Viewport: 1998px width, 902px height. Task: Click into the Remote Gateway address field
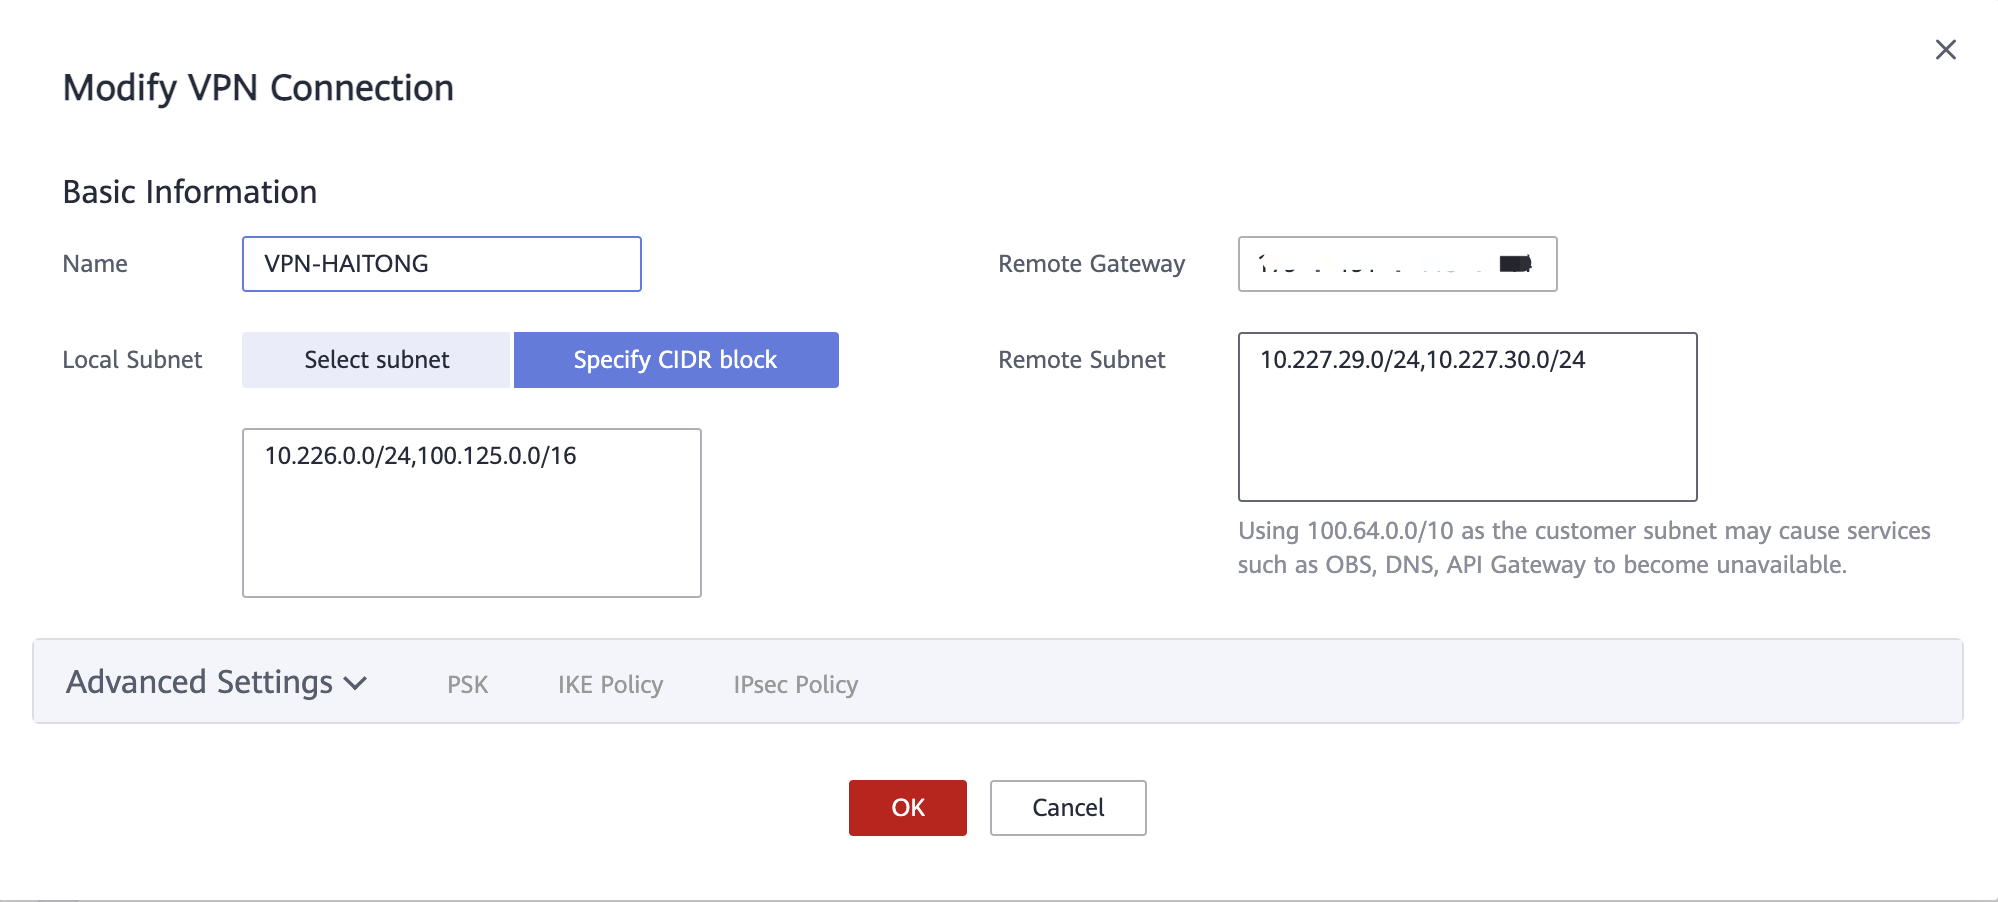[1396, 264]
